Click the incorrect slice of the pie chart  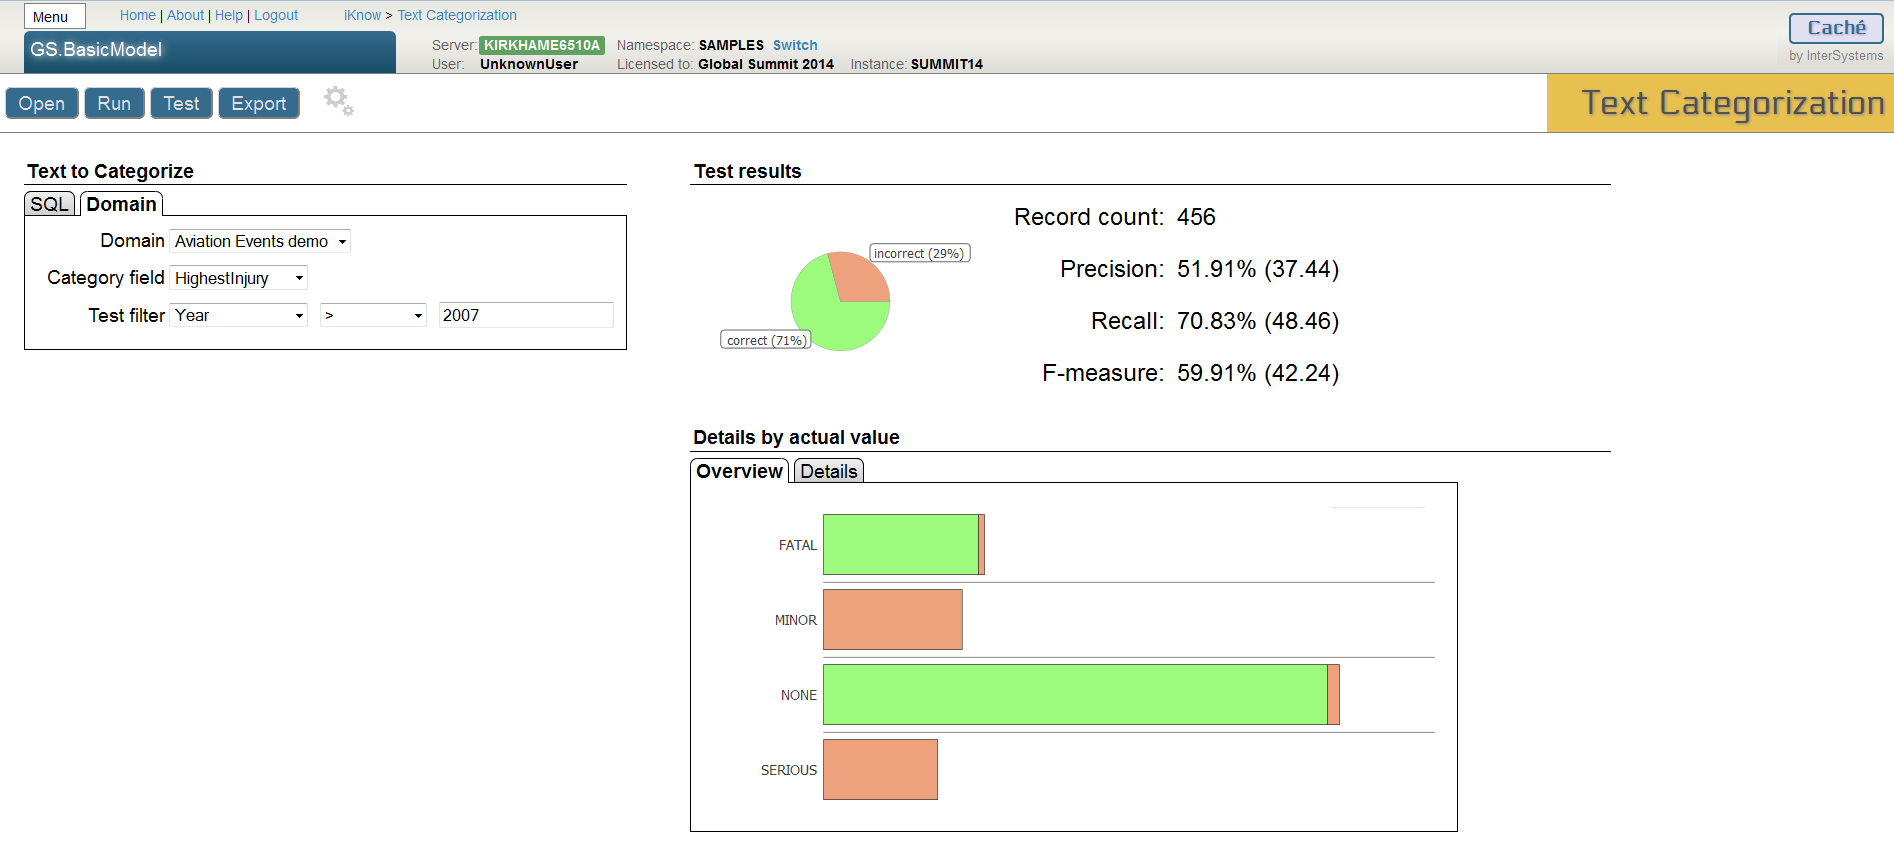(x=860, y=279)
